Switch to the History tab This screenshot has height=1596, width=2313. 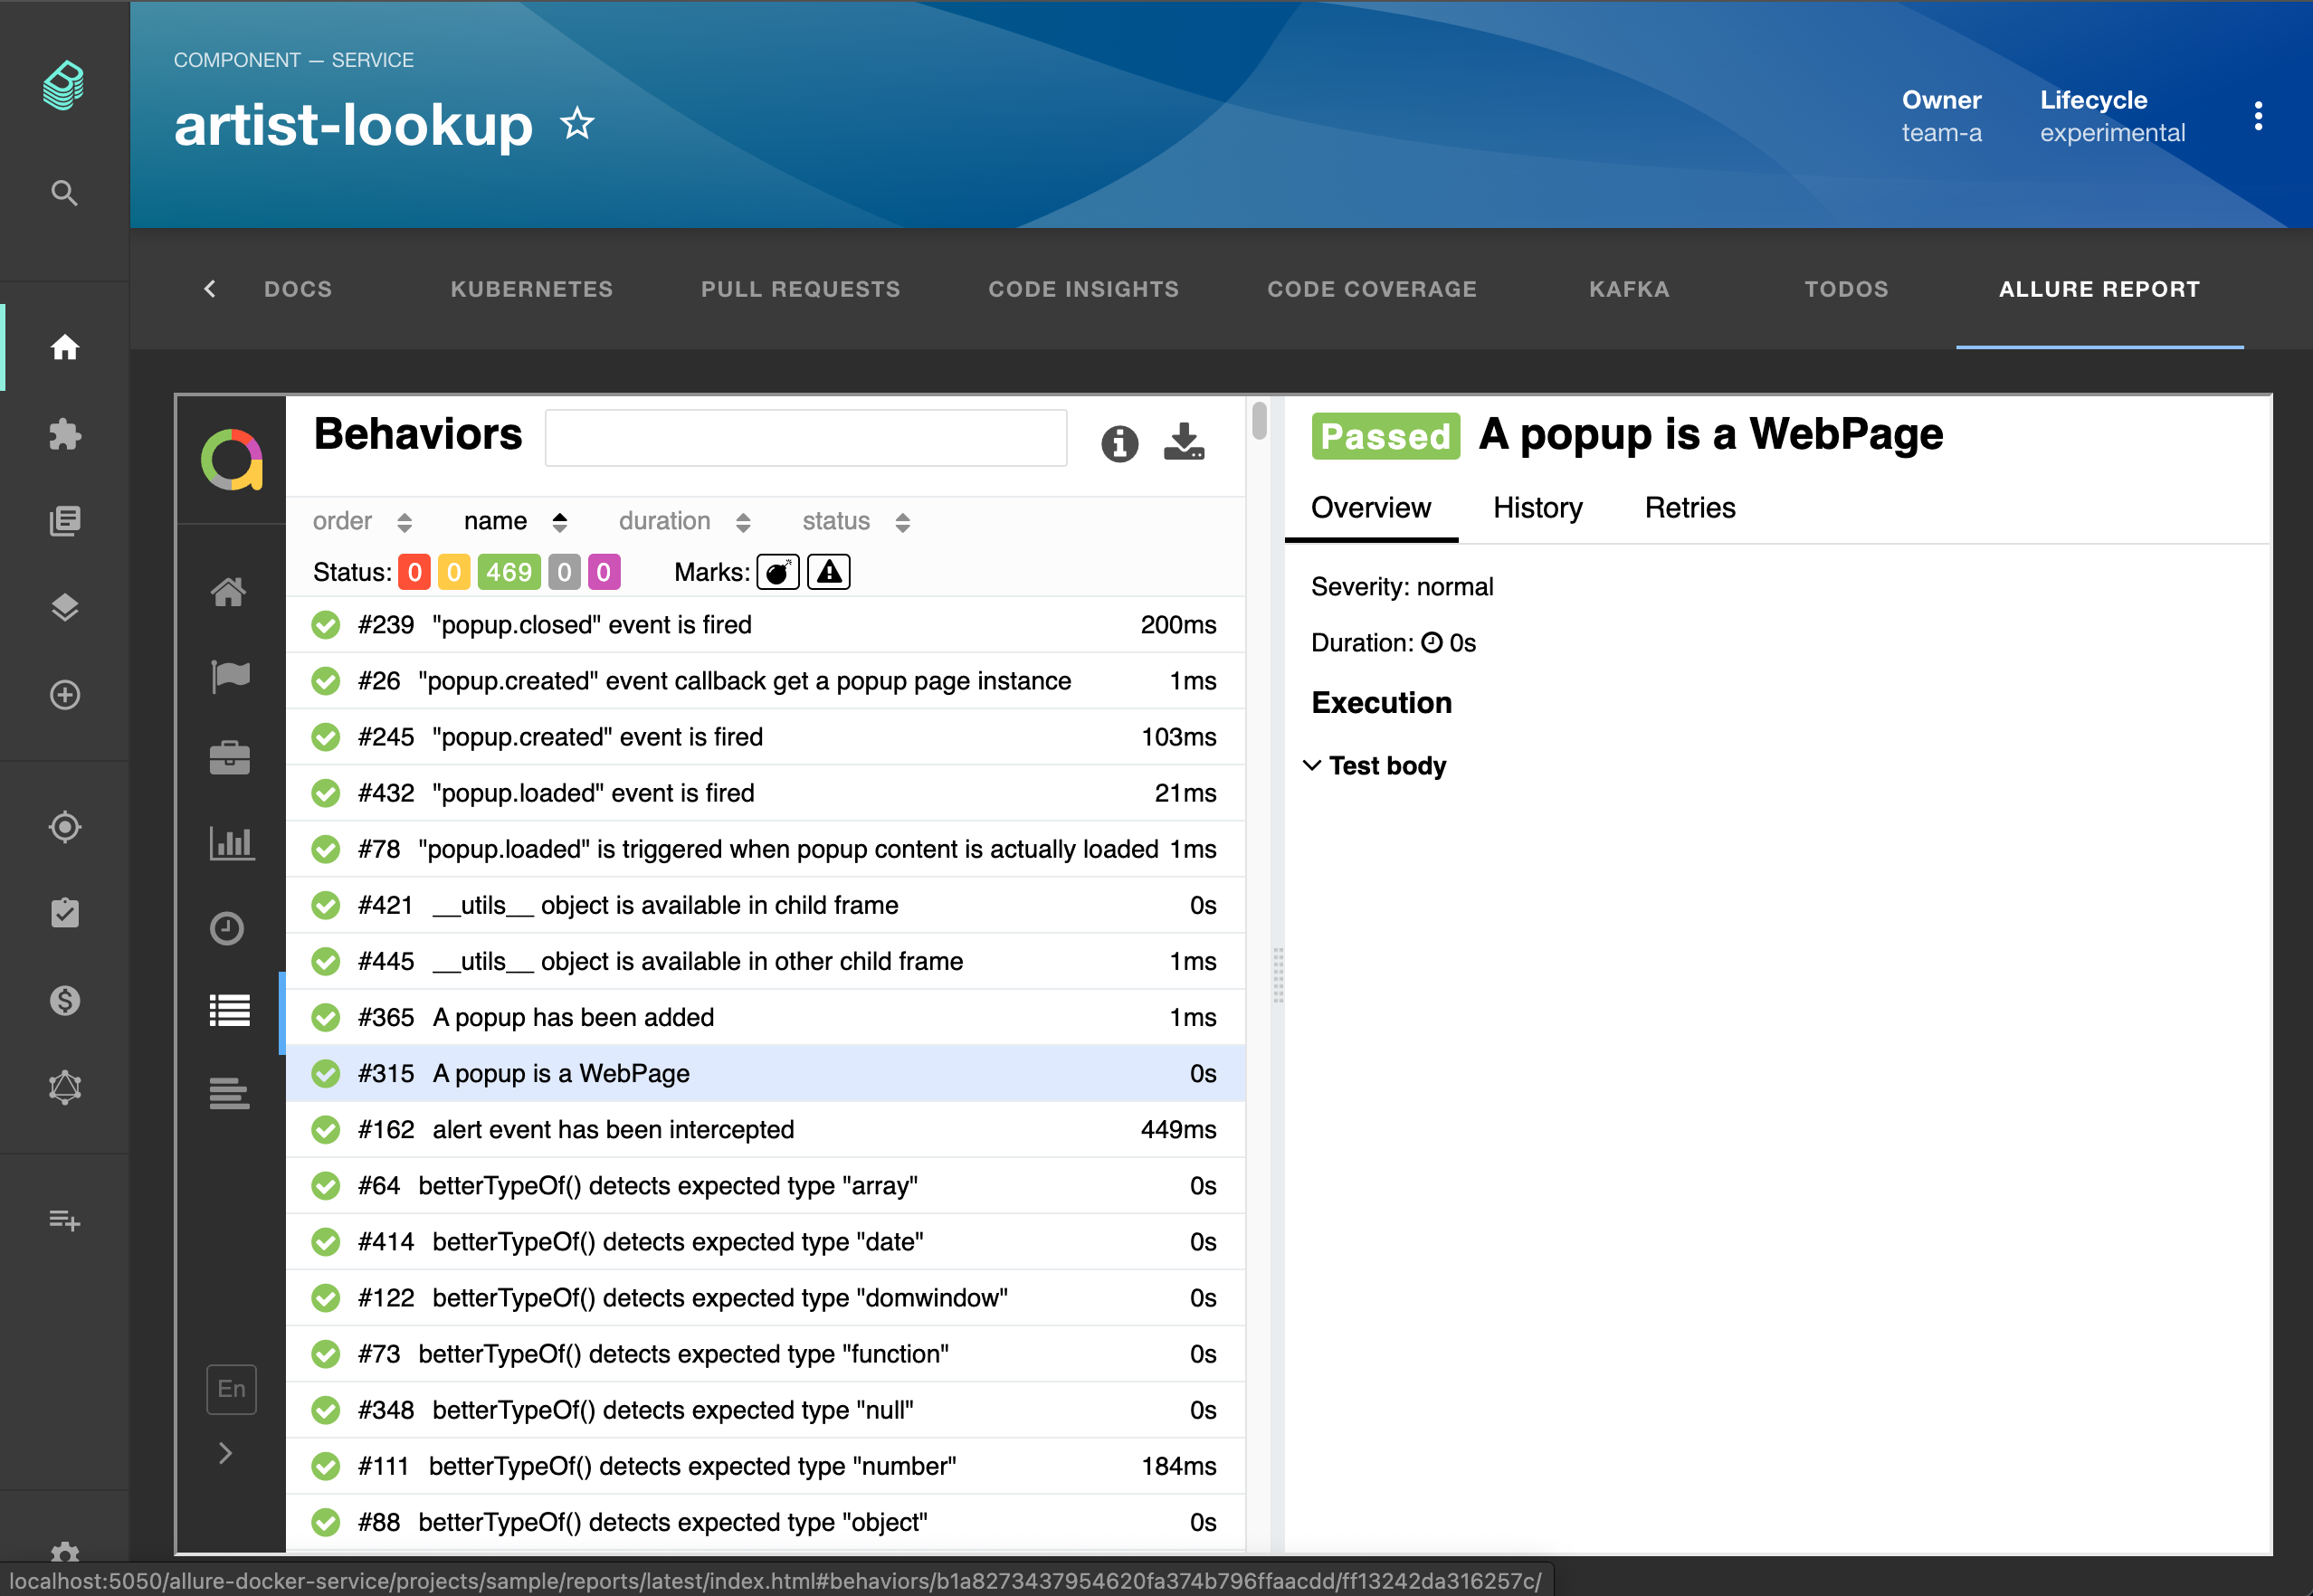pyautogui.click(x=1537, y=508)
